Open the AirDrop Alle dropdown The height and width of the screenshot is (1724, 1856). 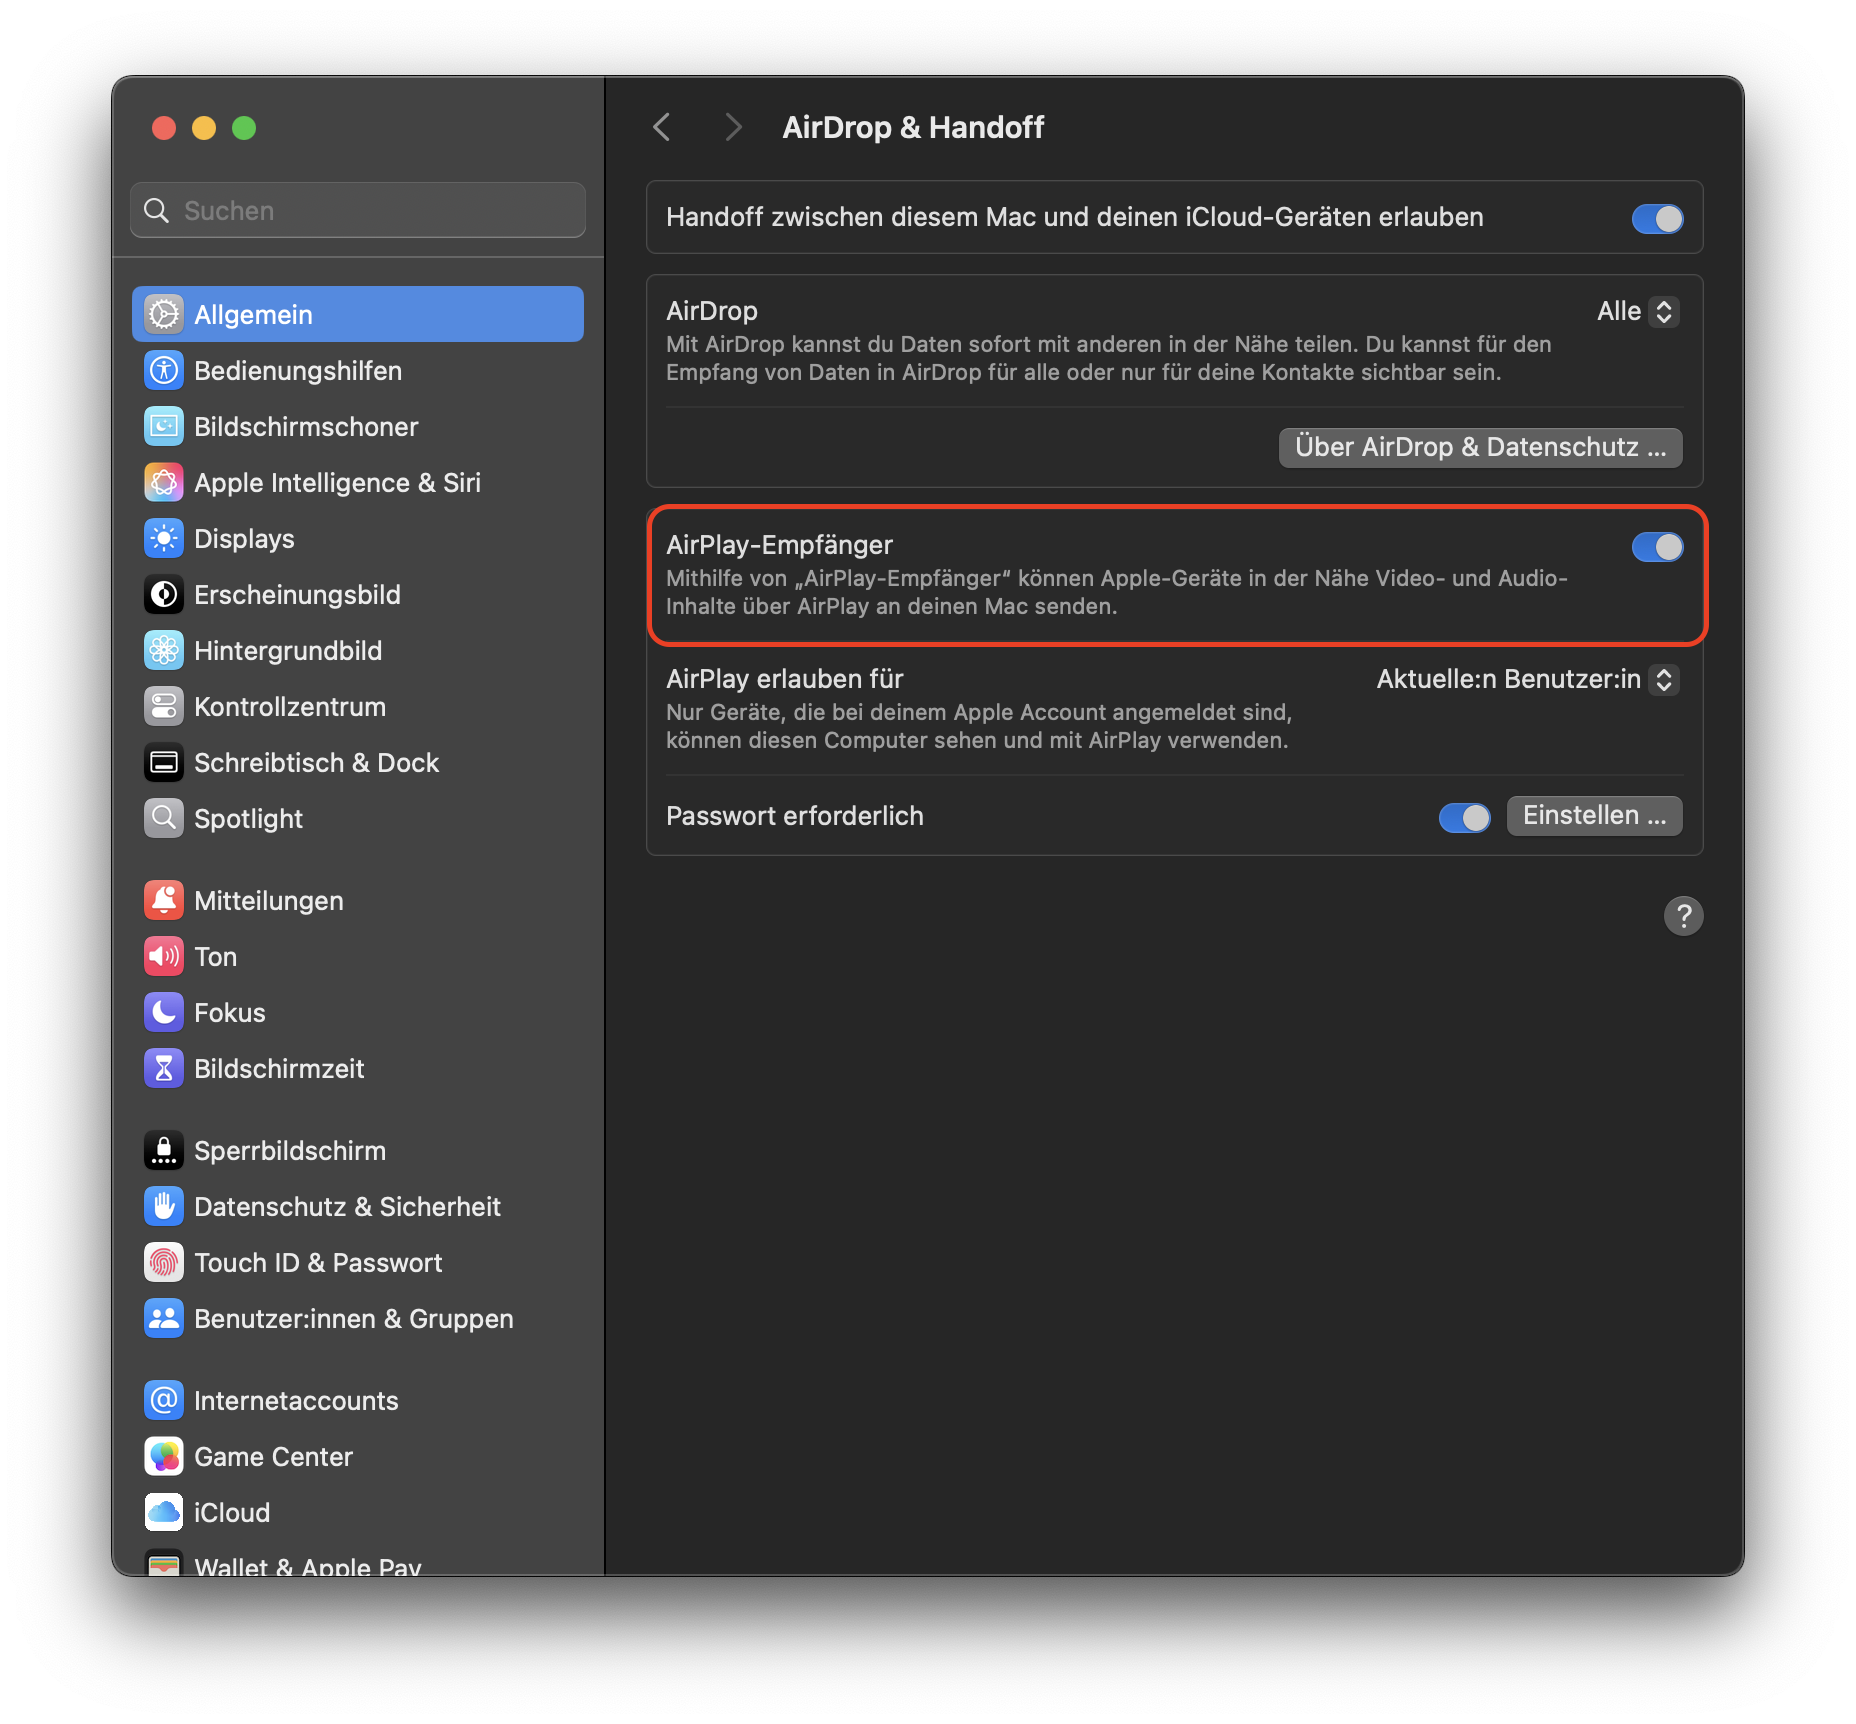1636,311
